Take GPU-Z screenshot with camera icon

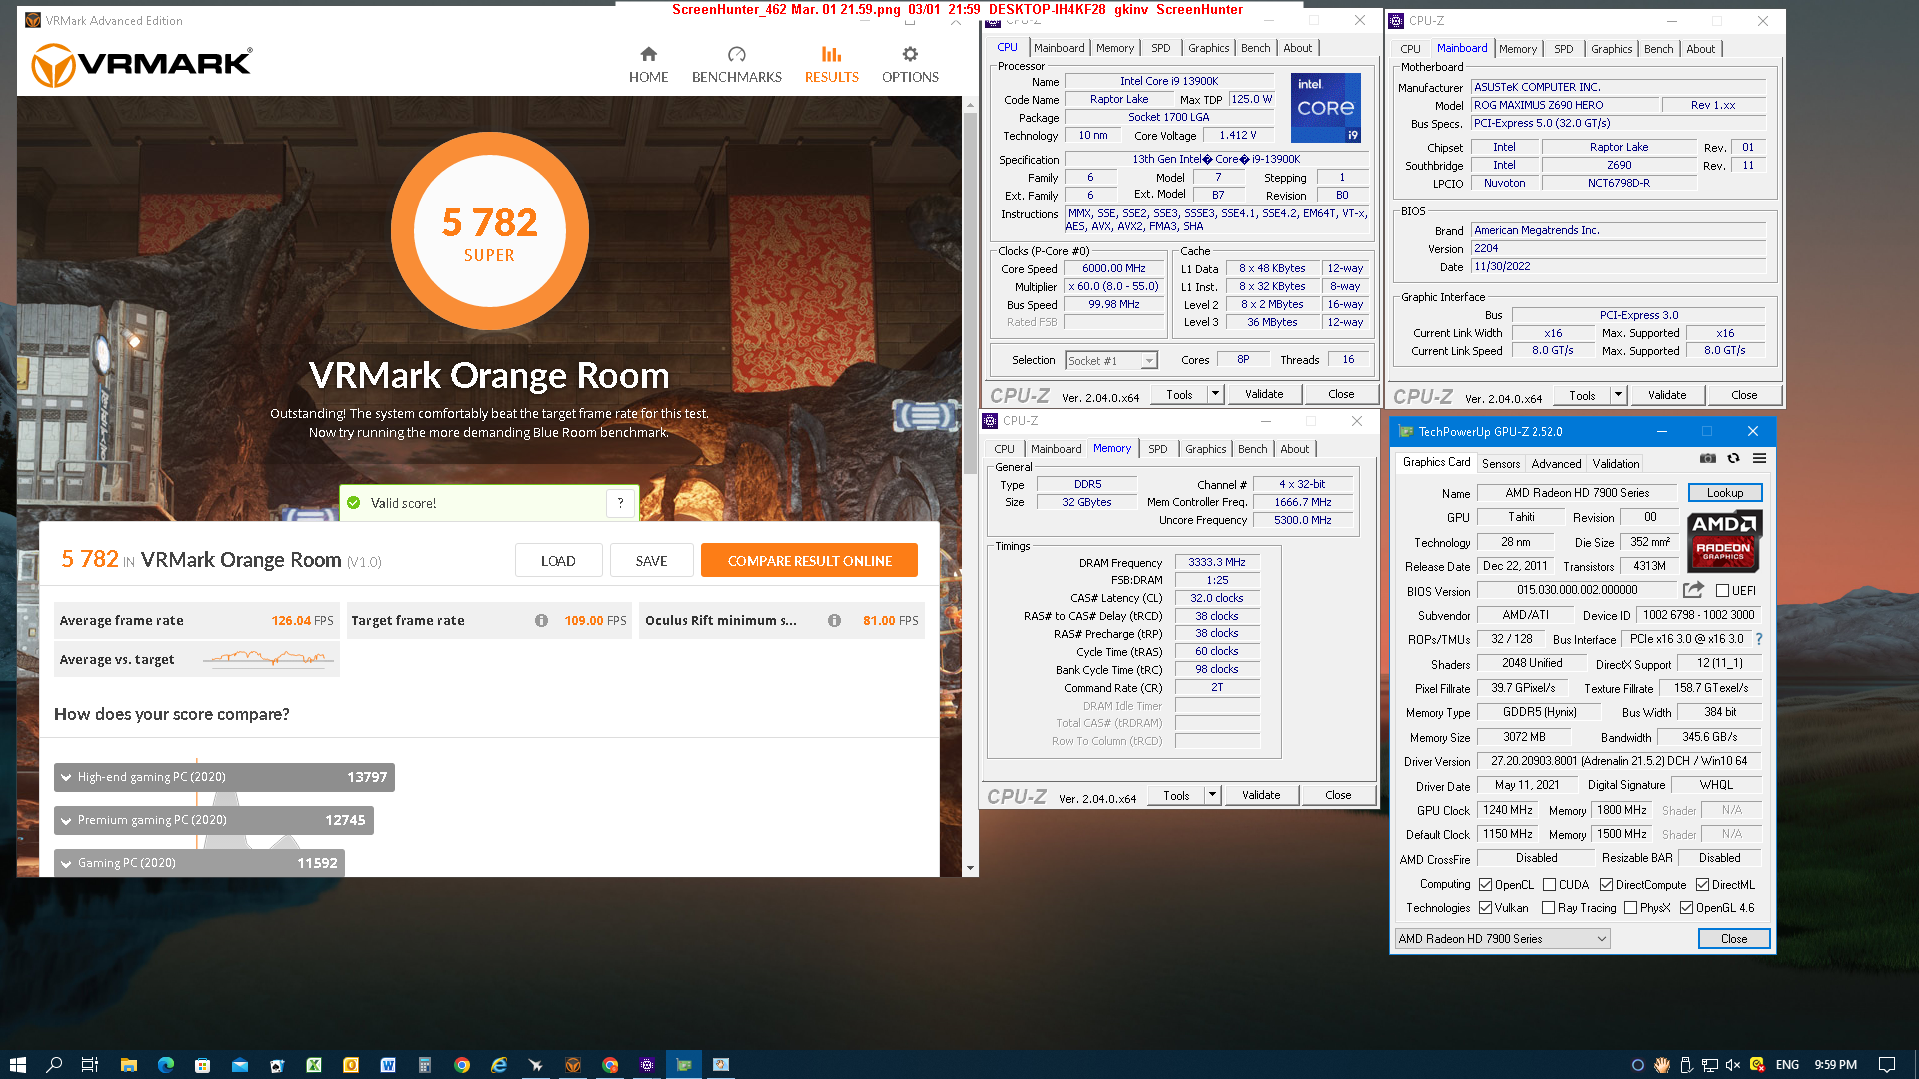point(1708,458)
